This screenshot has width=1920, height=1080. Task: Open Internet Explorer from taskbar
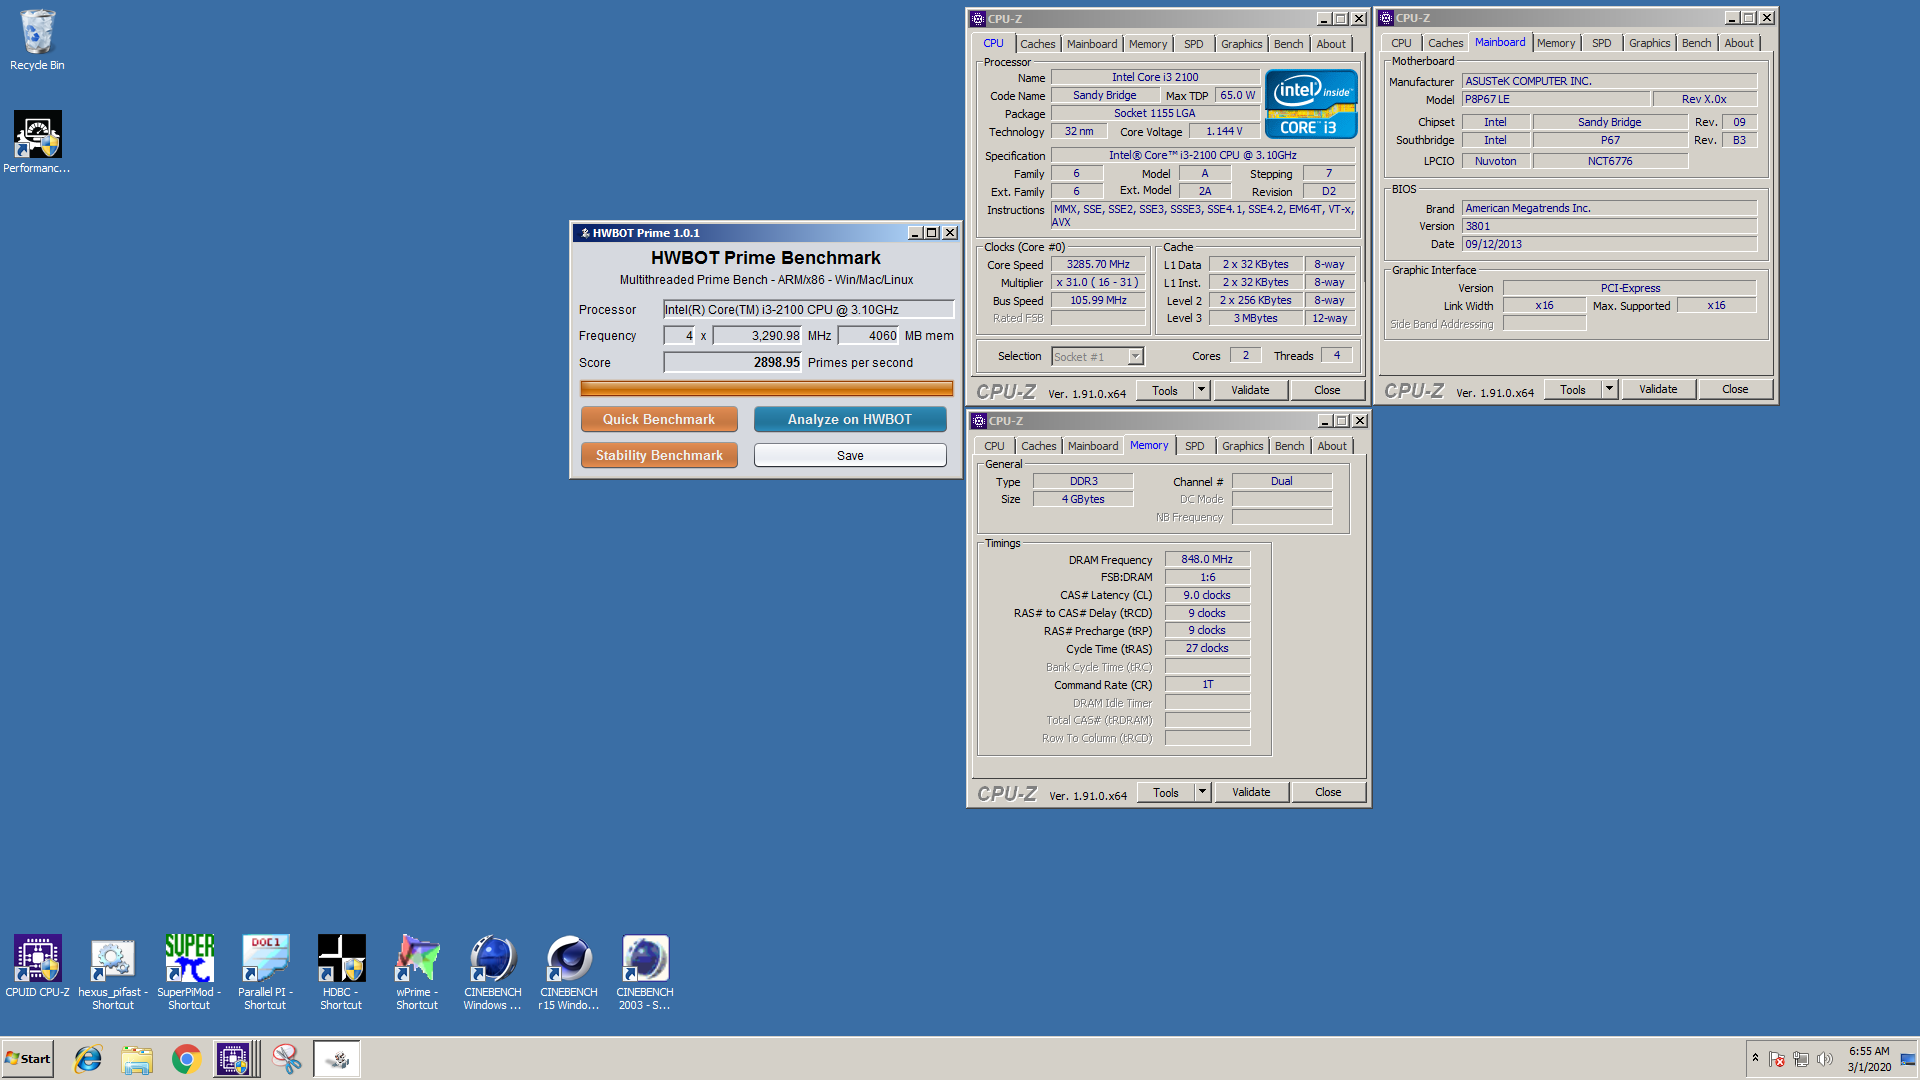tap(88, 1059)
